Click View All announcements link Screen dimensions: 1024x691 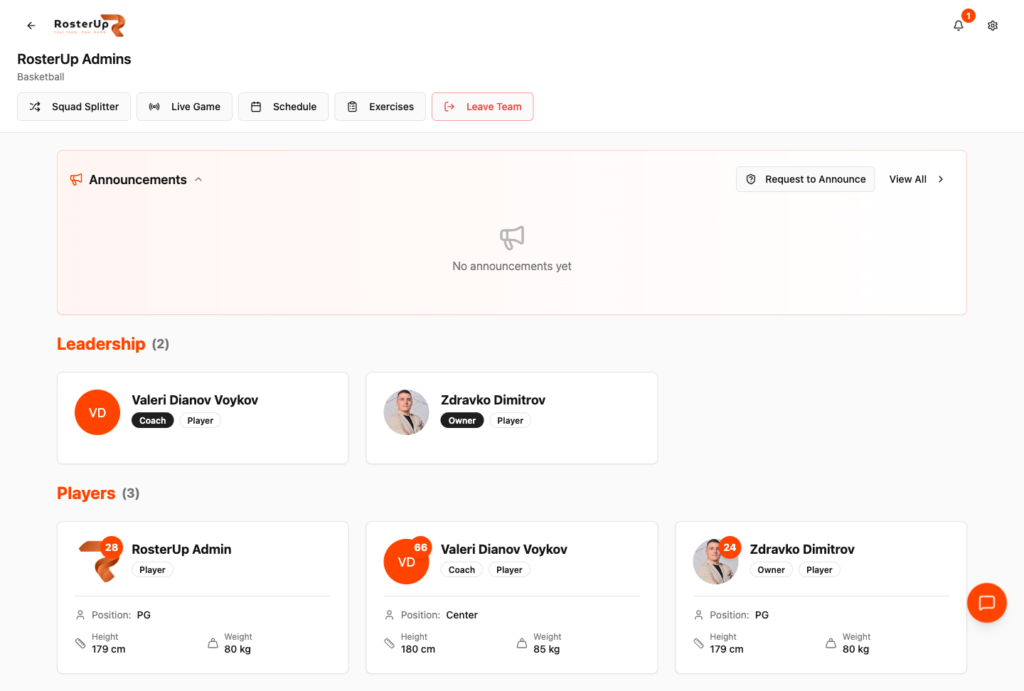click(908, 179)
